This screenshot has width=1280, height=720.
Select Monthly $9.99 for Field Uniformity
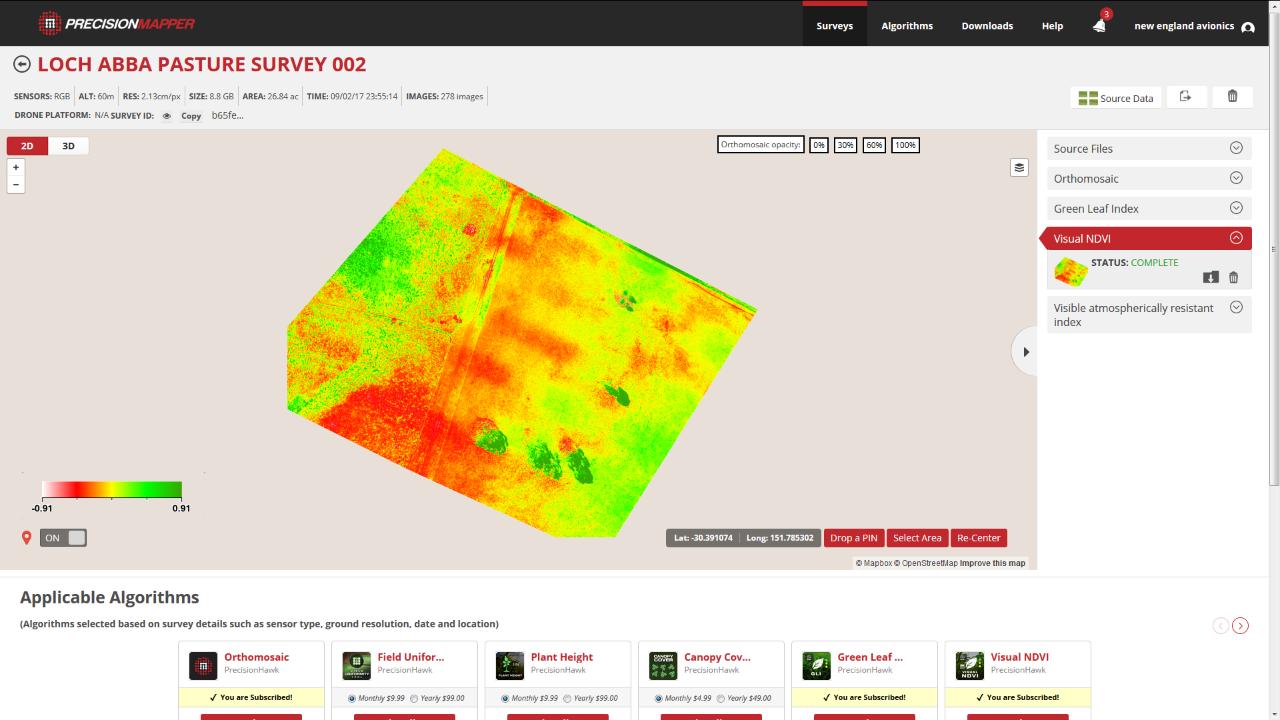(351, 699)
